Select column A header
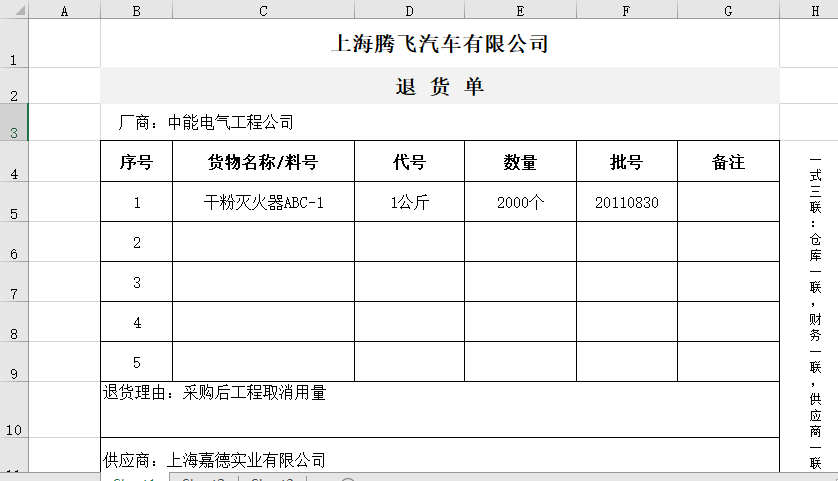This screenshot has height=481, width=838. (x=64, y=10)
